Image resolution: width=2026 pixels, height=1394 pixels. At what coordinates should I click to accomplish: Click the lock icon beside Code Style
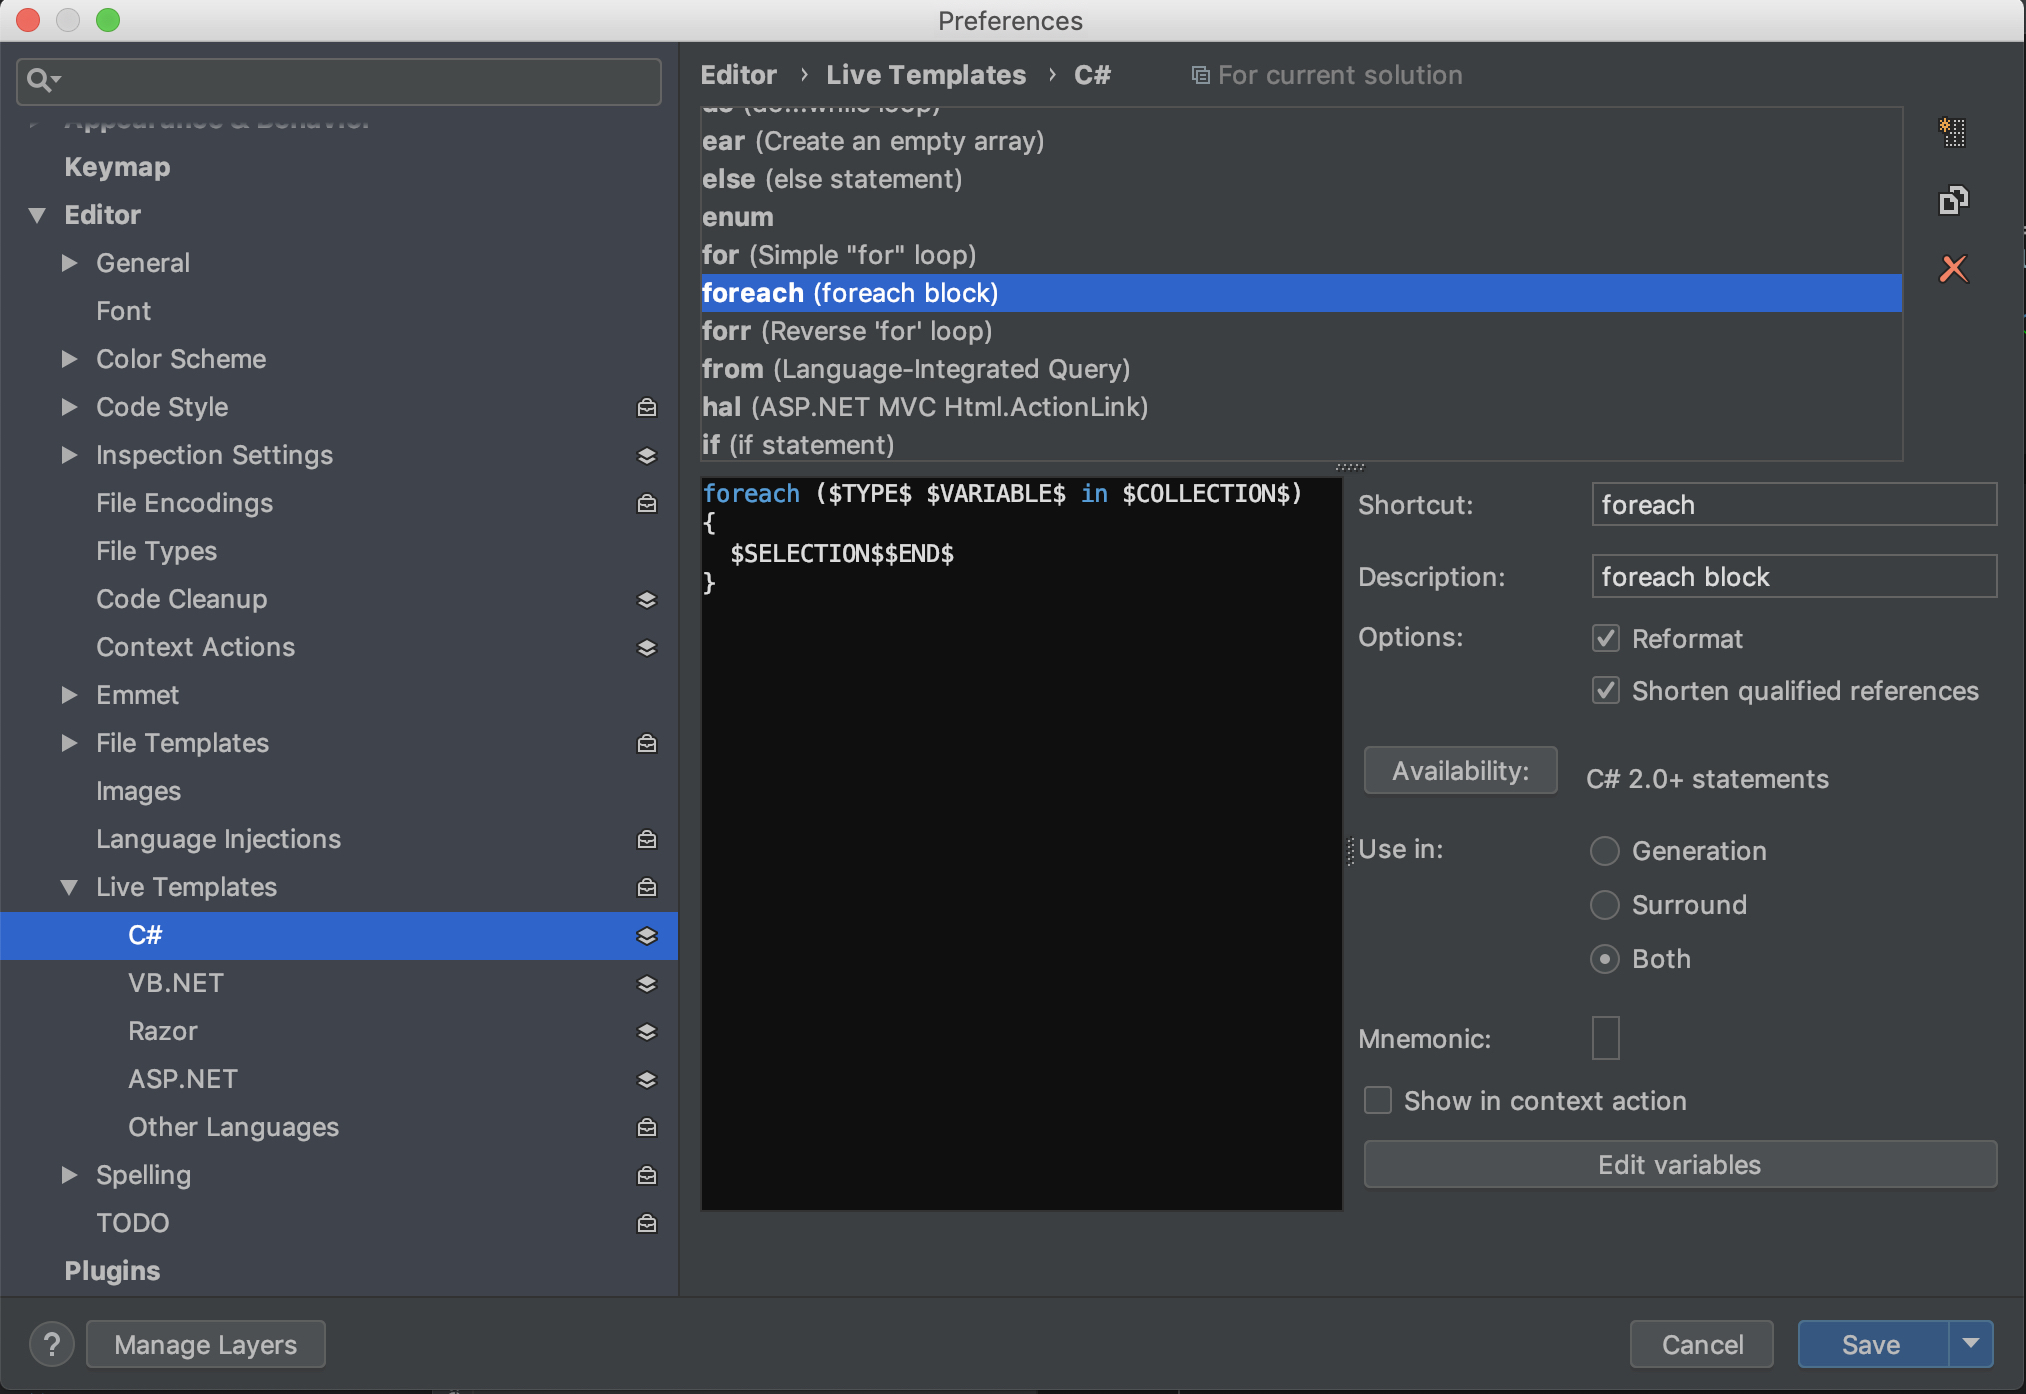pyautogui.click(x=647, y=407)
